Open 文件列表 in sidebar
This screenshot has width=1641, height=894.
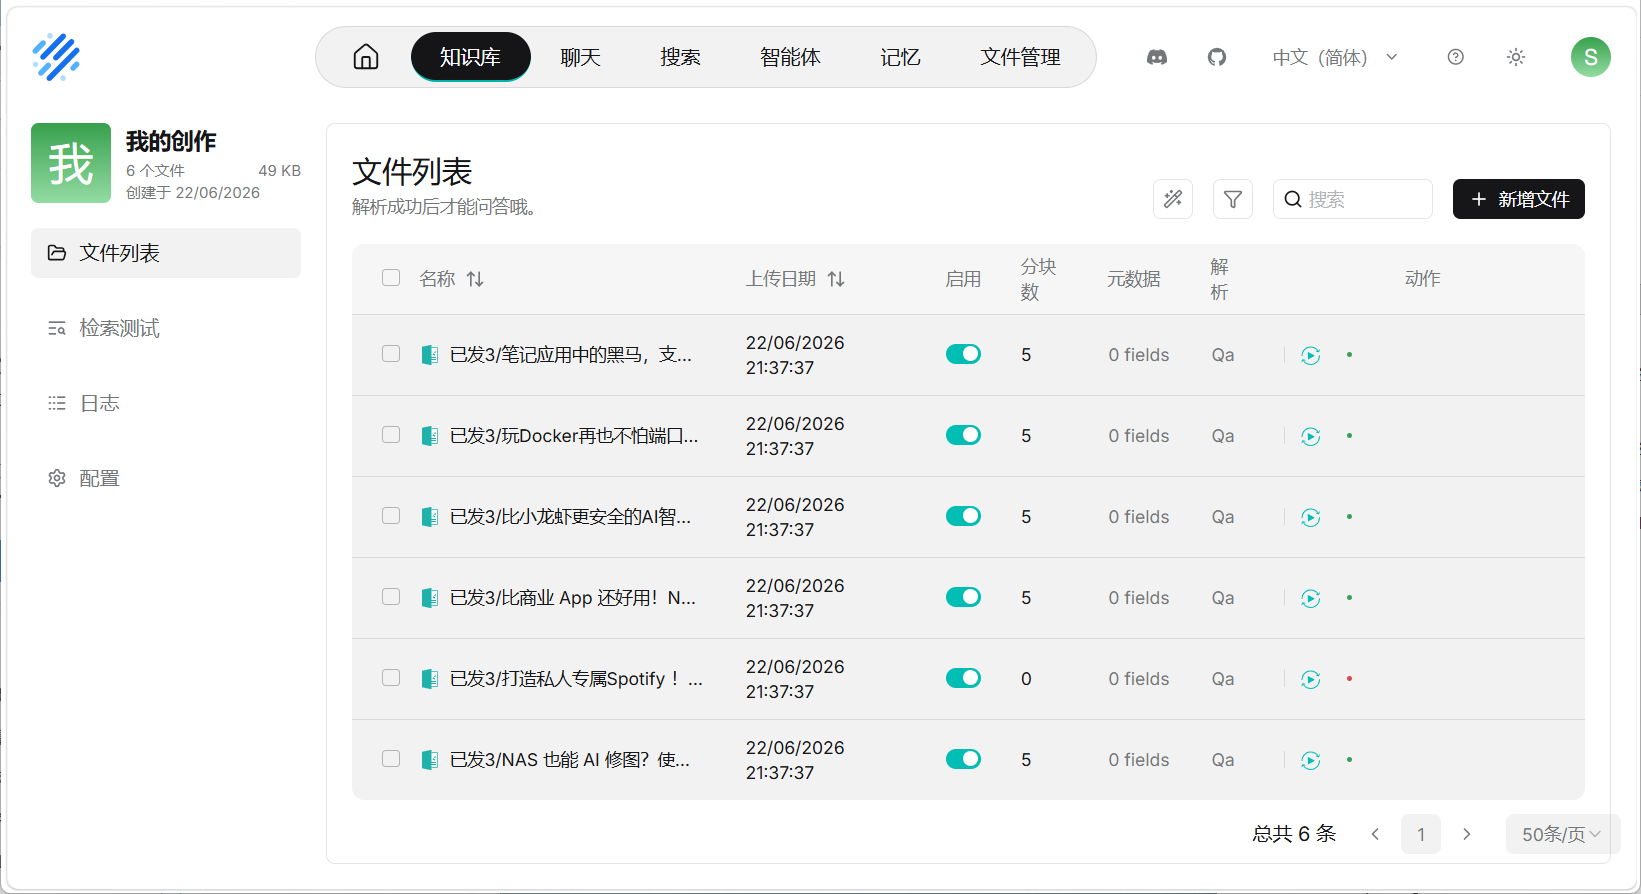pos(166,253)
